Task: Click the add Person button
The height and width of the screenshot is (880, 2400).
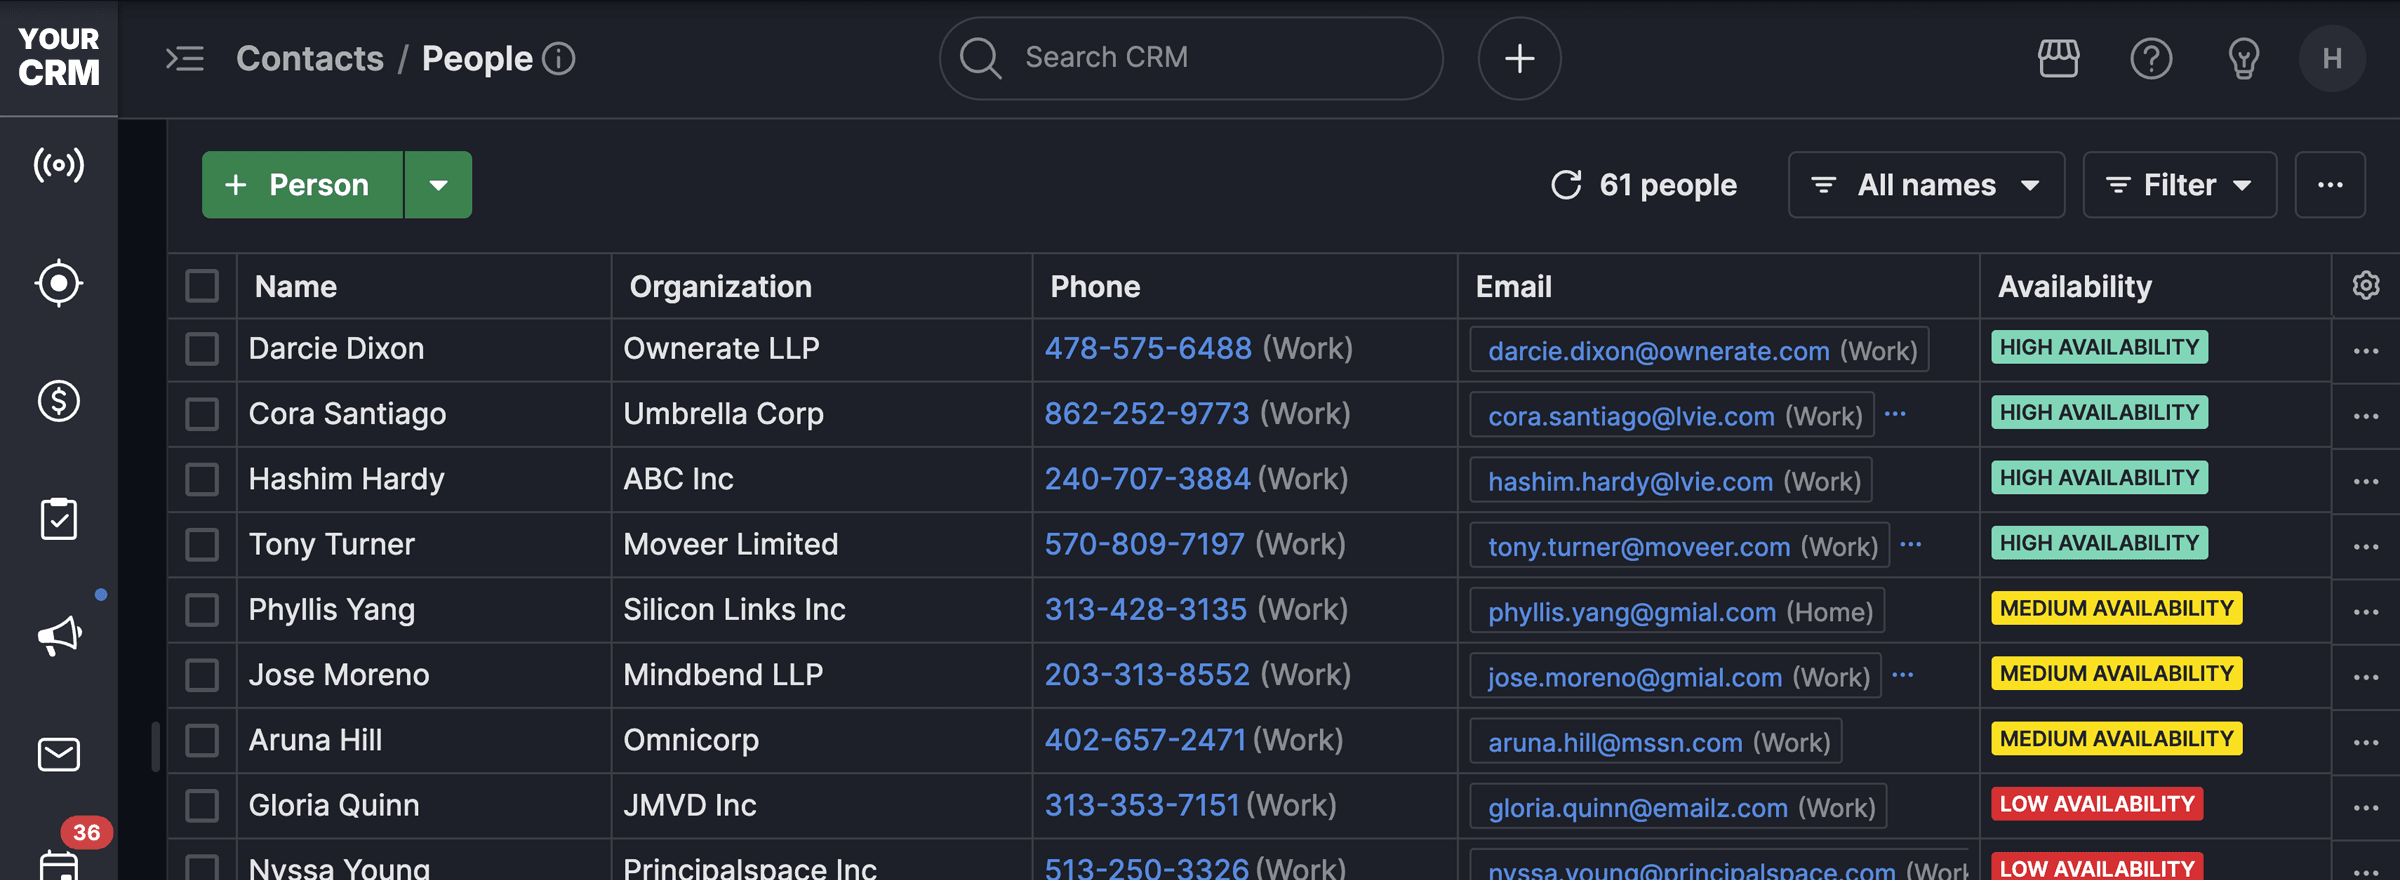Action: 302,185
